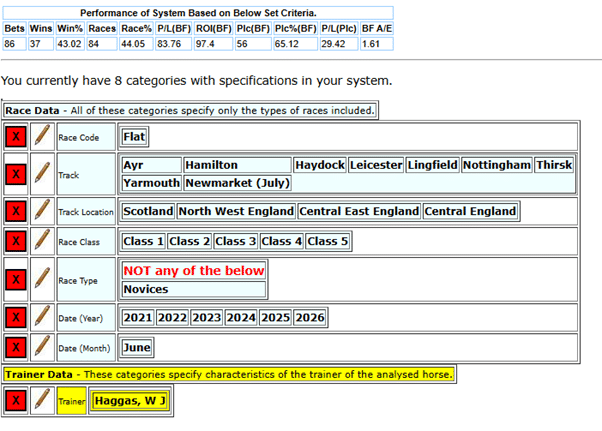
Task: Click the 2023 year value
Action: 207,317
